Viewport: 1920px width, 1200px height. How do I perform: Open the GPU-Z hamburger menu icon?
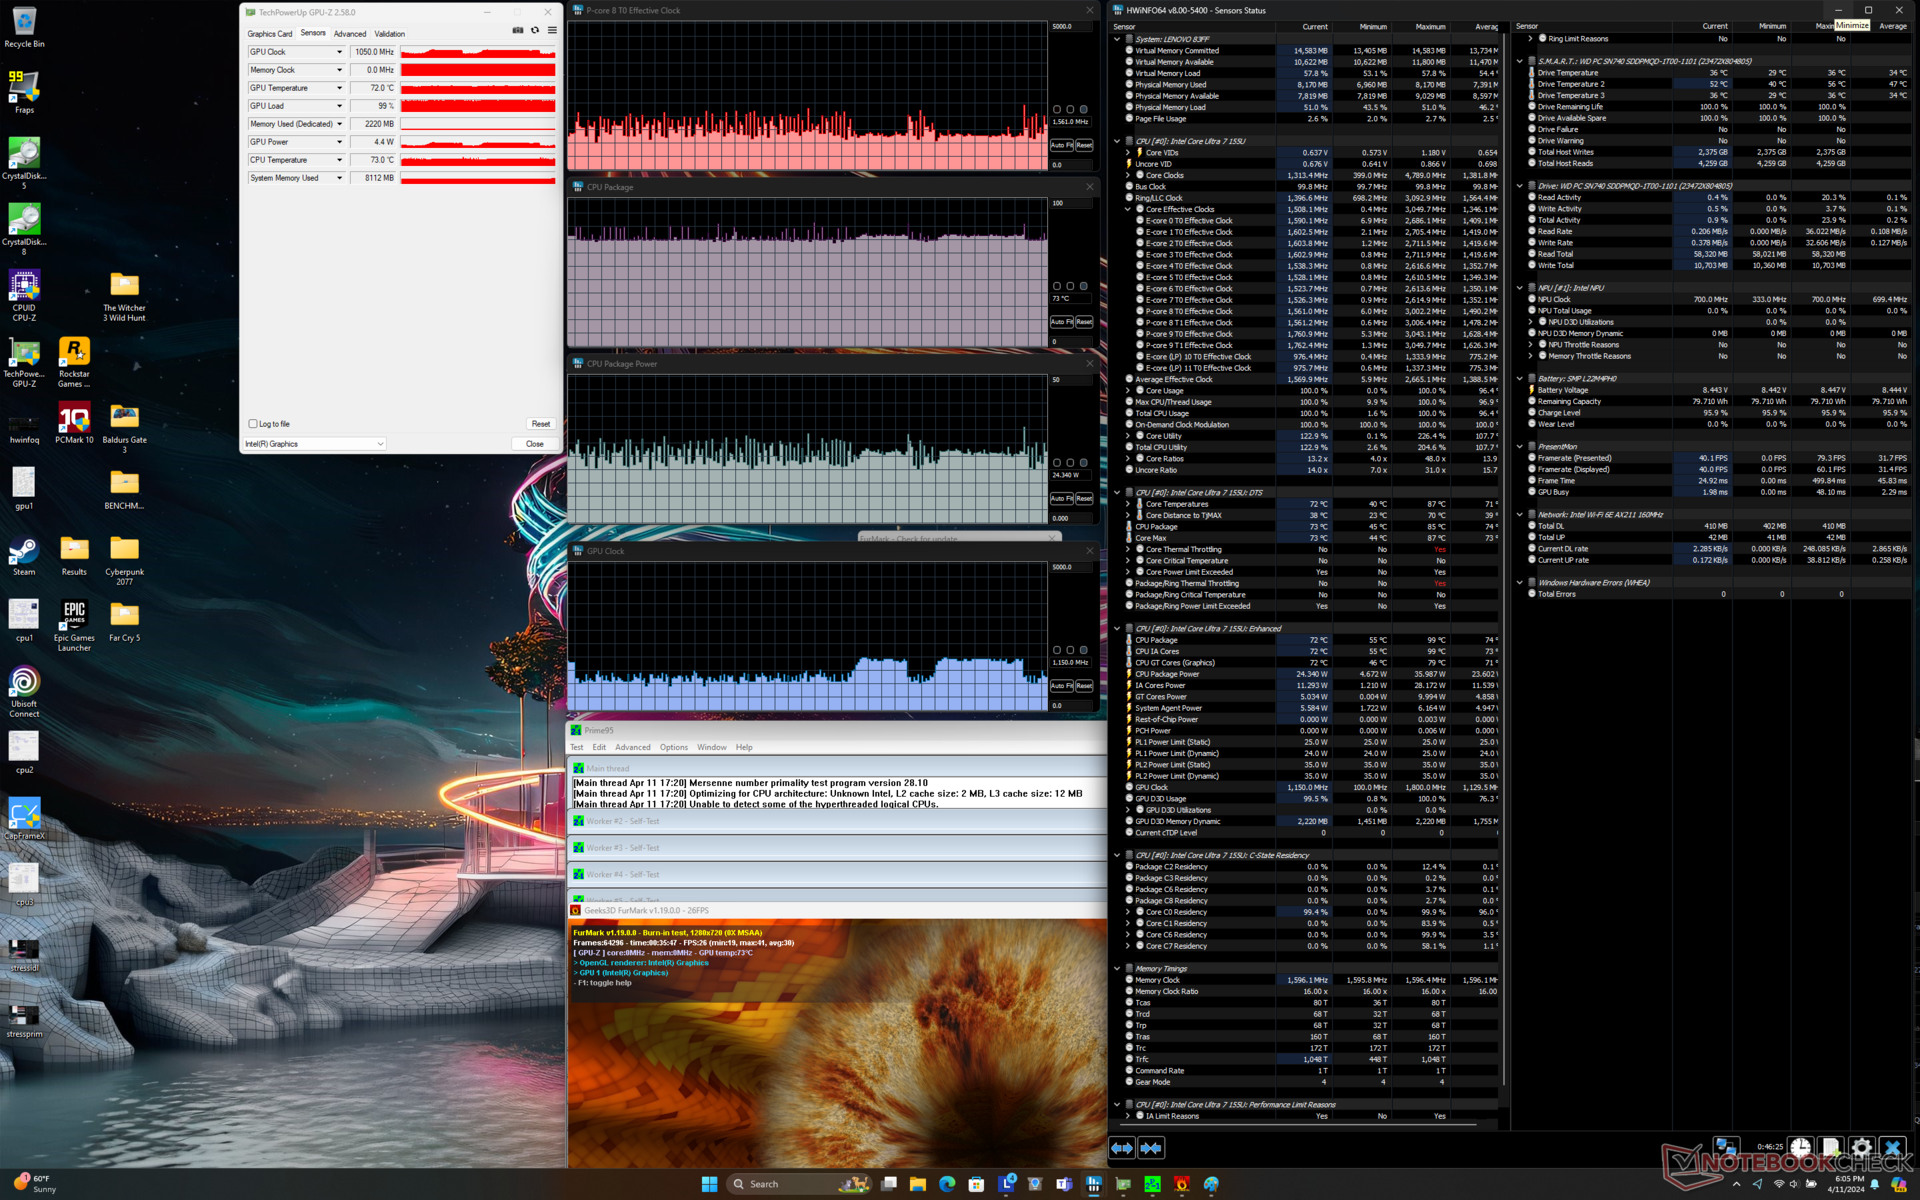(x=552, y=31)
